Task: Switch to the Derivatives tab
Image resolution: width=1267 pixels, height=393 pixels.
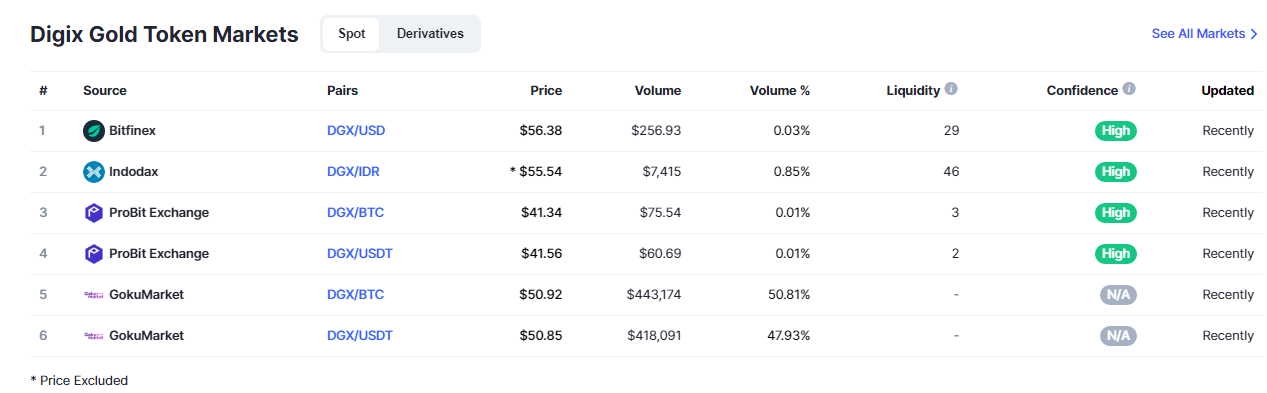Action: 430,34
